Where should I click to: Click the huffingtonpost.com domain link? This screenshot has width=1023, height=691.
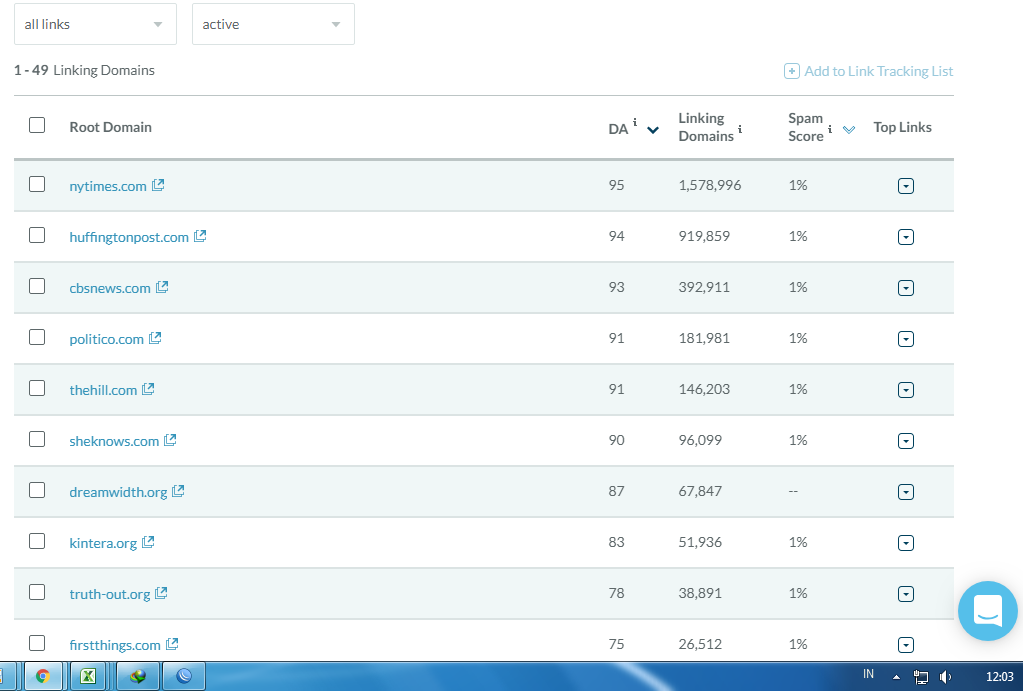pyautogui.click(x=129, y=237)
